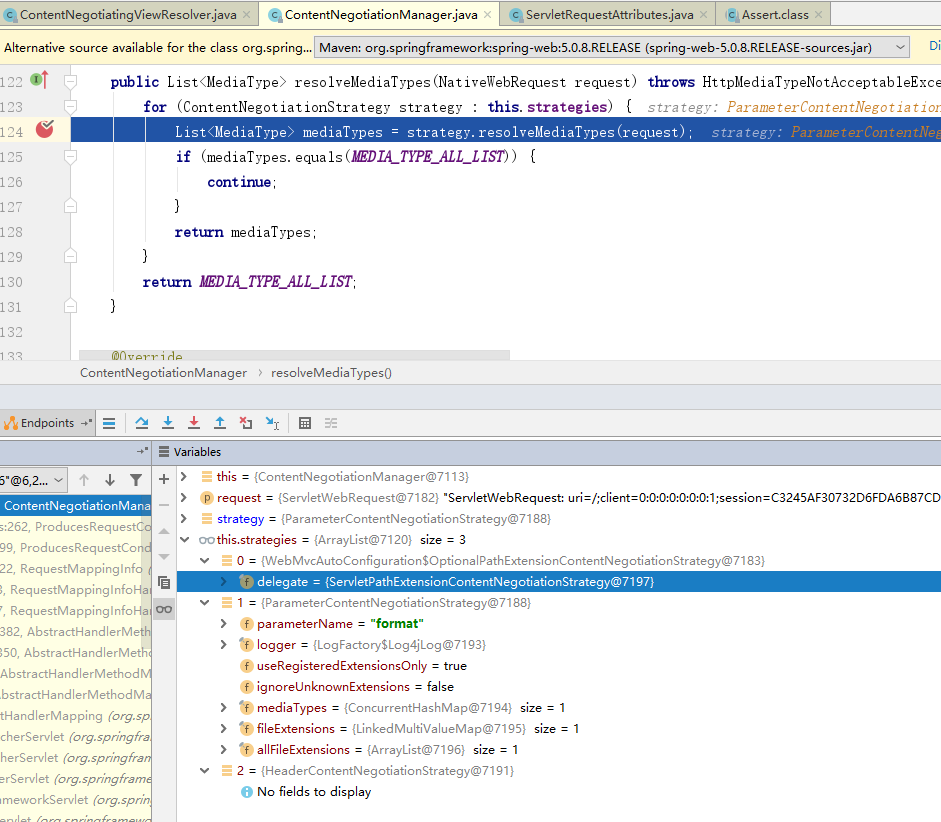Open the Maven source jar dropdown

point(900,47)
